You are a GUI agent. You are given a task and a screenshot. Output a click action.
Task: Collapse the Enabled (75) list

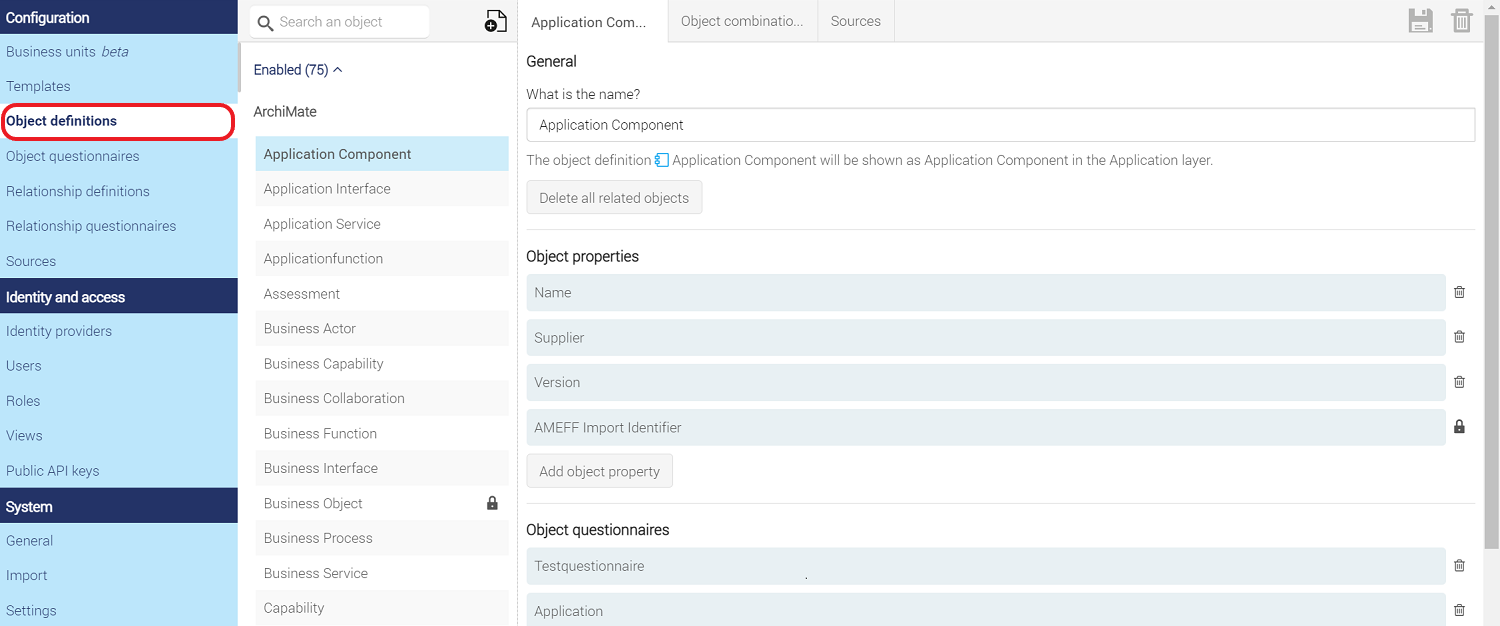pos(298,70)
